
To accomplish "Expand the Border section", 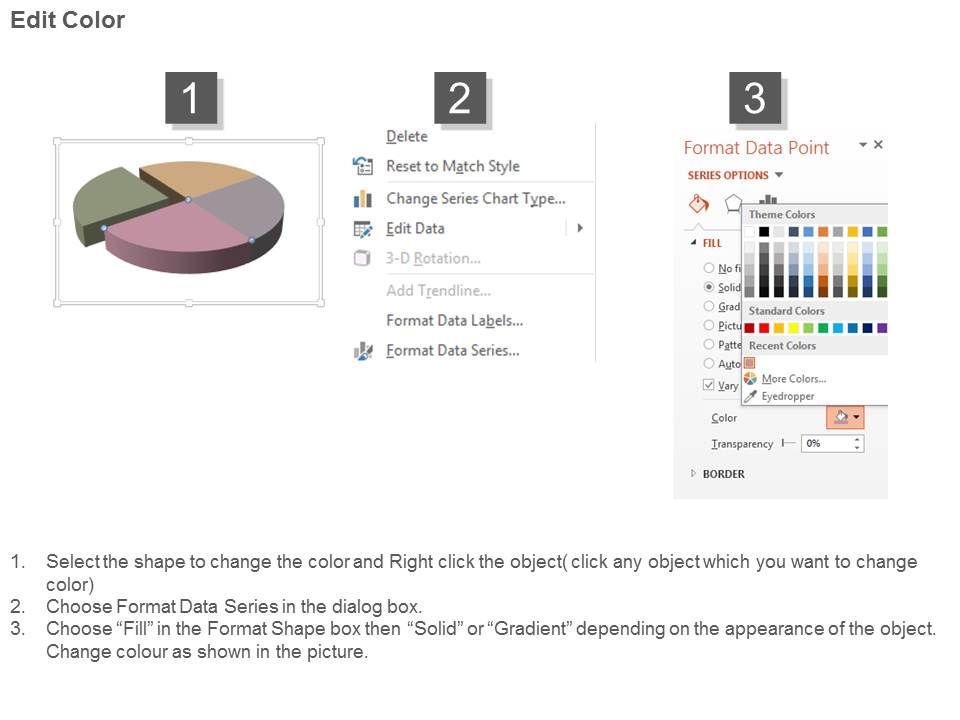I will pyautogui.click(x=695, y=474).
